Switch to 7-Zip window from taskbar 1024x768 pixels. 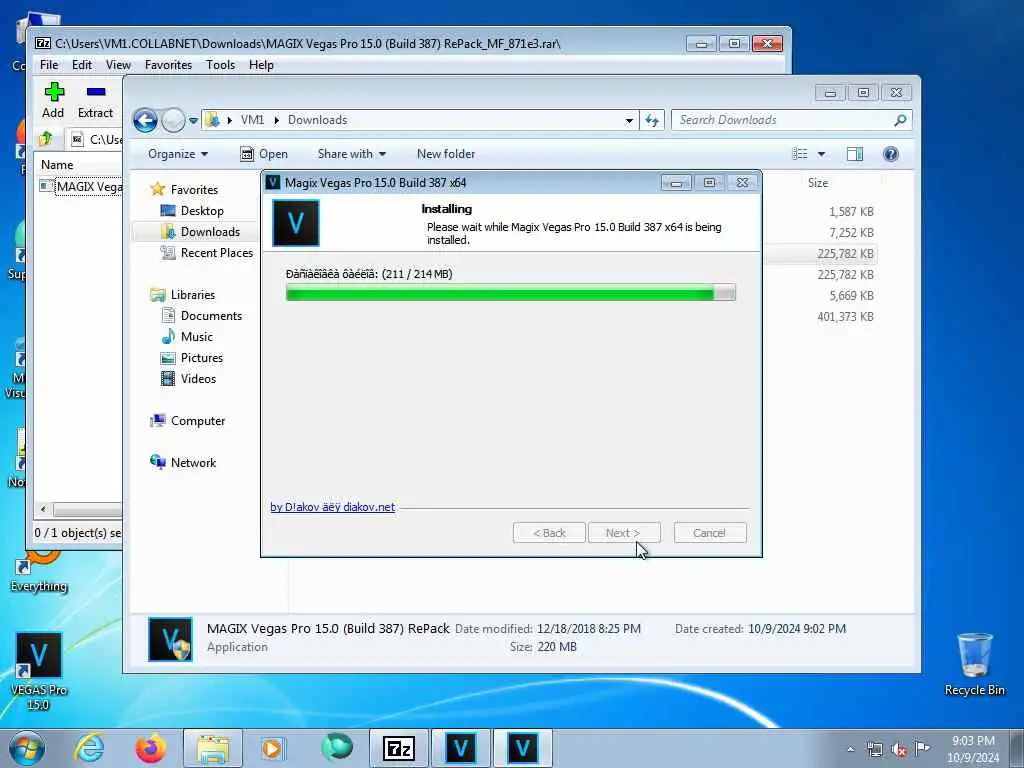pyautogui.click(x=399, y=748)
